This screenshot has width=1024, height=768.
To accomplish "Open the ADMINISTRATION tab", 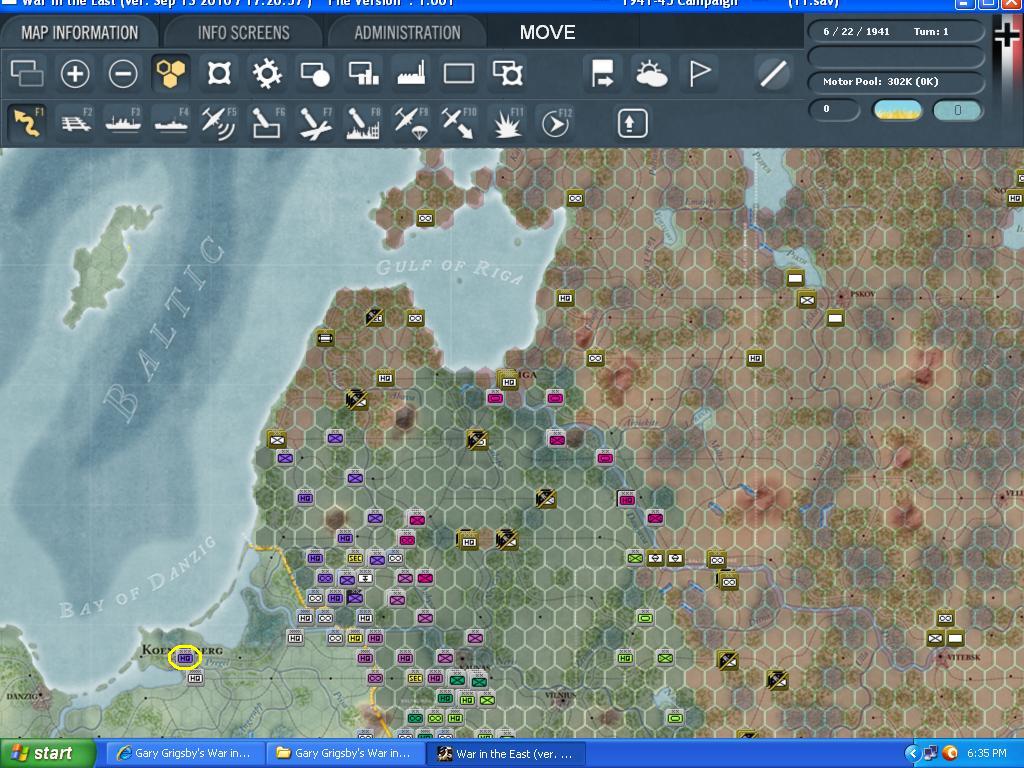I will [x=408, y=32].
